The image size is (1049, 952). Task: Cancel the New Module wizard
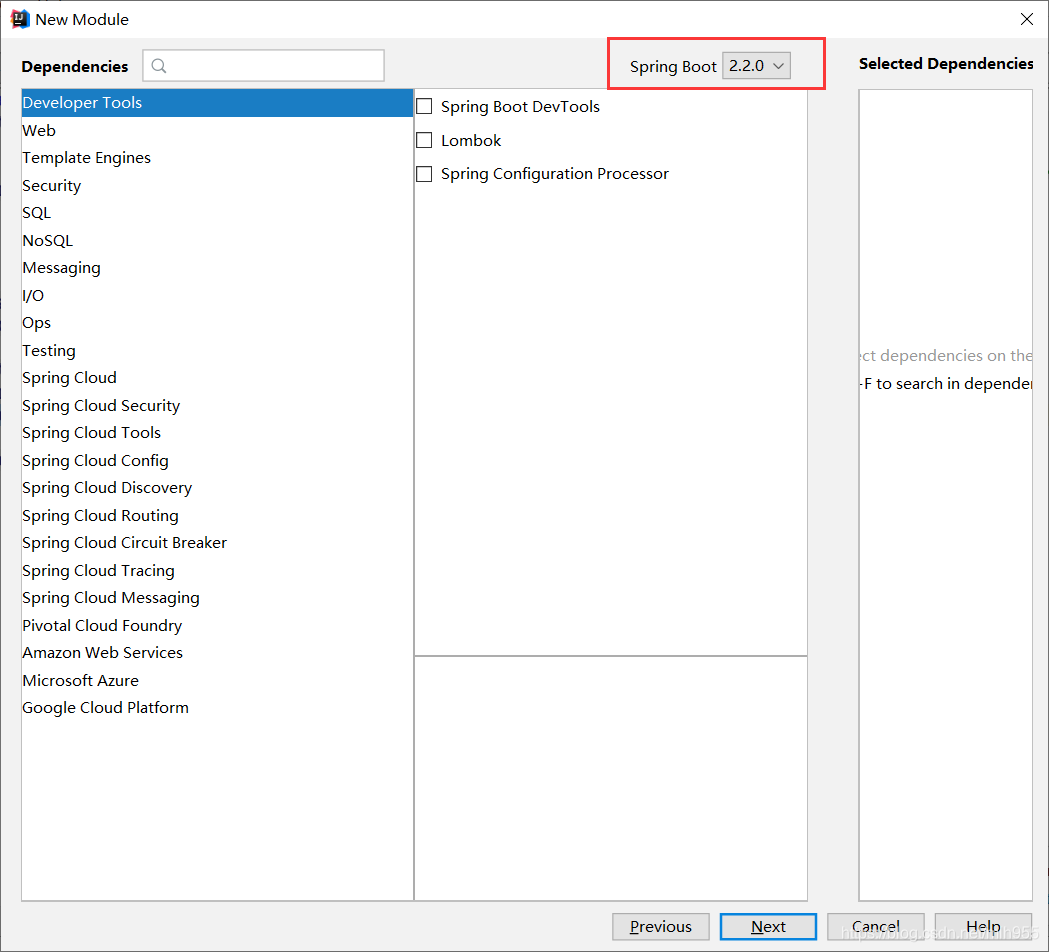(x=876, y=927)
